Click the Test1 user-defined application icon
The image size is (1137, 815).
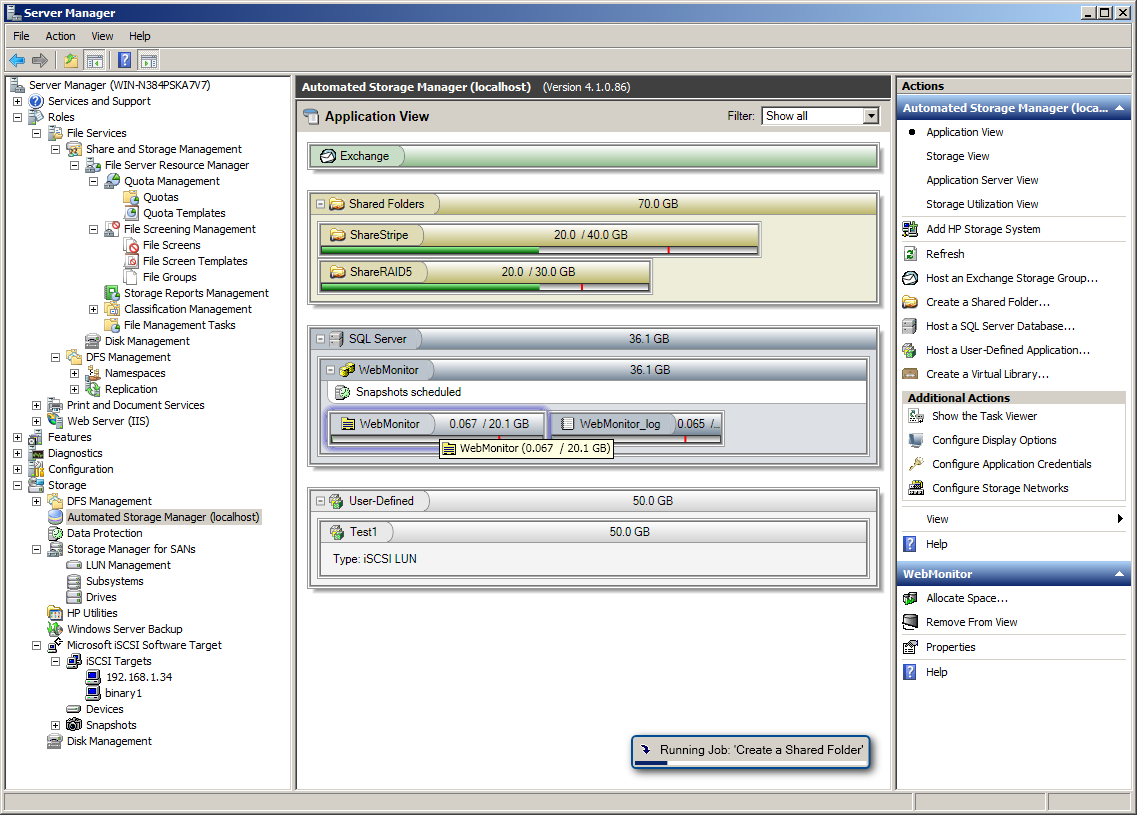click(337, 532)
